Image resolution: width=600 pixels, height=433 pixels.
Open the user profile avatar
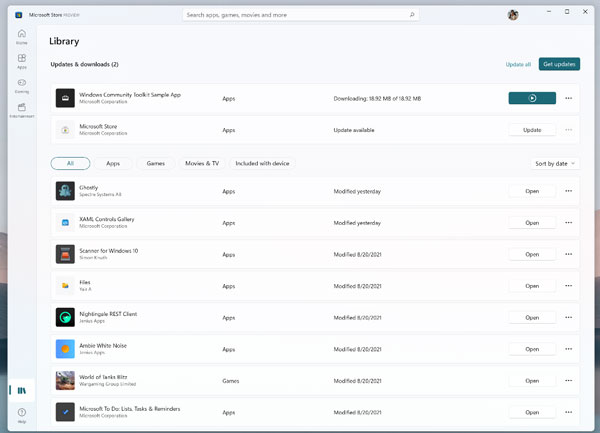(513, 15)
